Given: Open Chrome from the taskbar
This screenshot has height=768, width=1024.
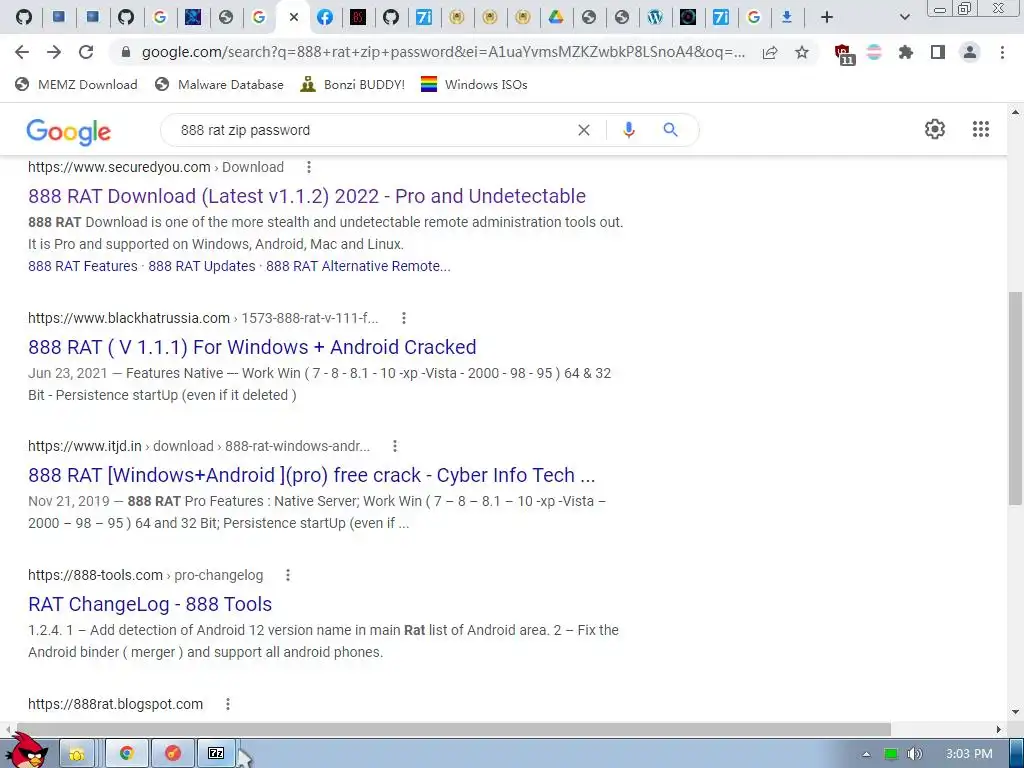Looking at the screenshot, I should pyautogui.click(x=127, y=754).
